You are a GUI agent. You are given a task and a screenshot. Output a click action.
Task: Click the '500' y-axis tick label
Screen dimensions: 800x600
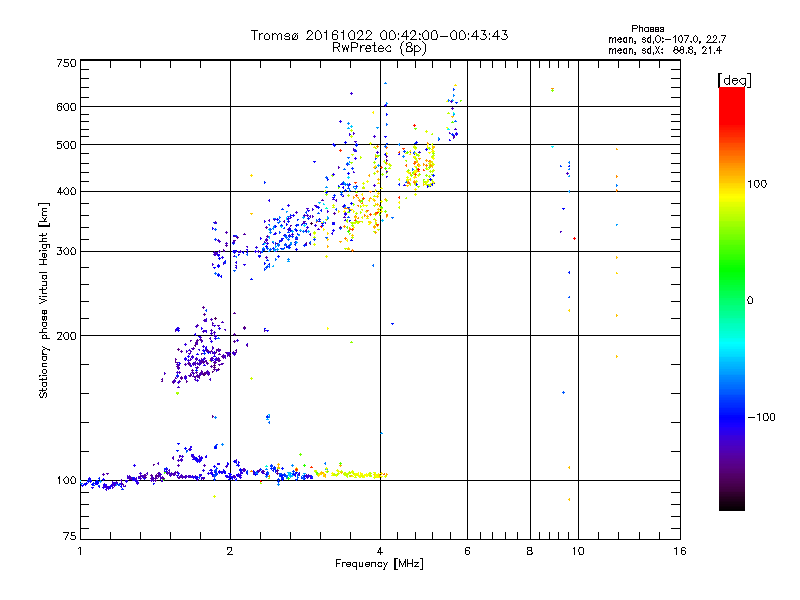[x=66, y=145]
